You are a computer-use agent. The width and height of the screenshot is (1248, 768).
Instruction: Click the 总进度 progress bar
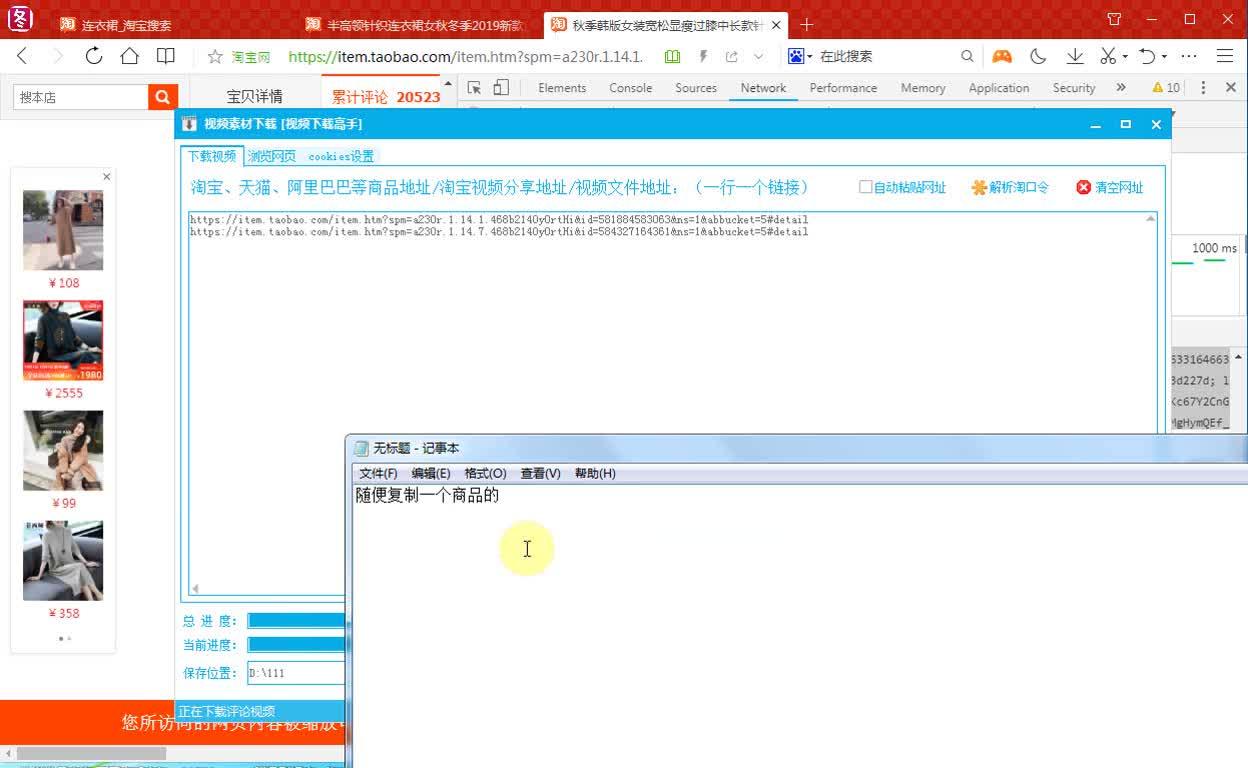[296, 621]
